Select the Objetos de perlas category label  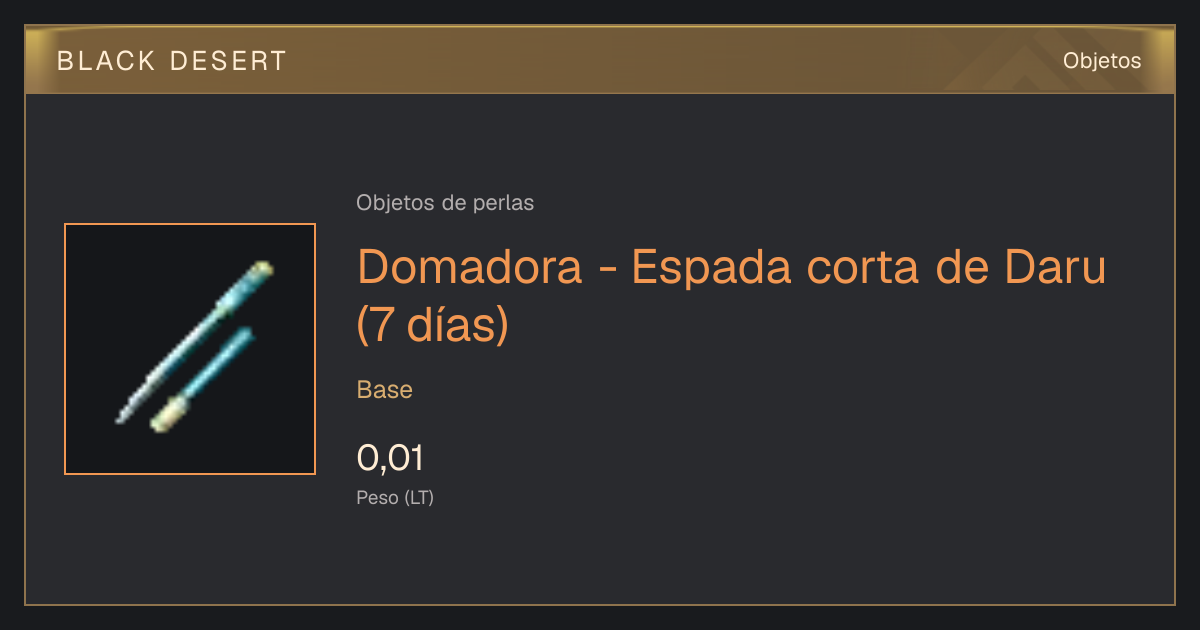pyautogui.click(x=445, y=203)
